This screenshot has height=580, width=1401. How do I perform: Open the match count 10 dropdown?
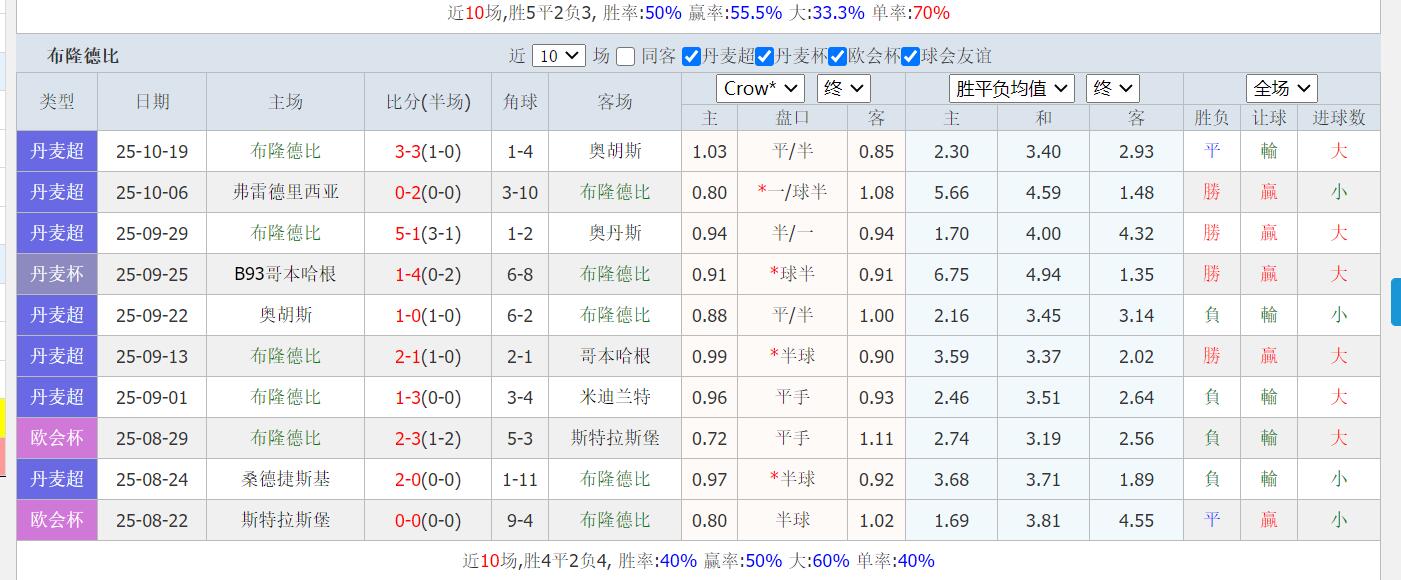[x=558, y=56]
